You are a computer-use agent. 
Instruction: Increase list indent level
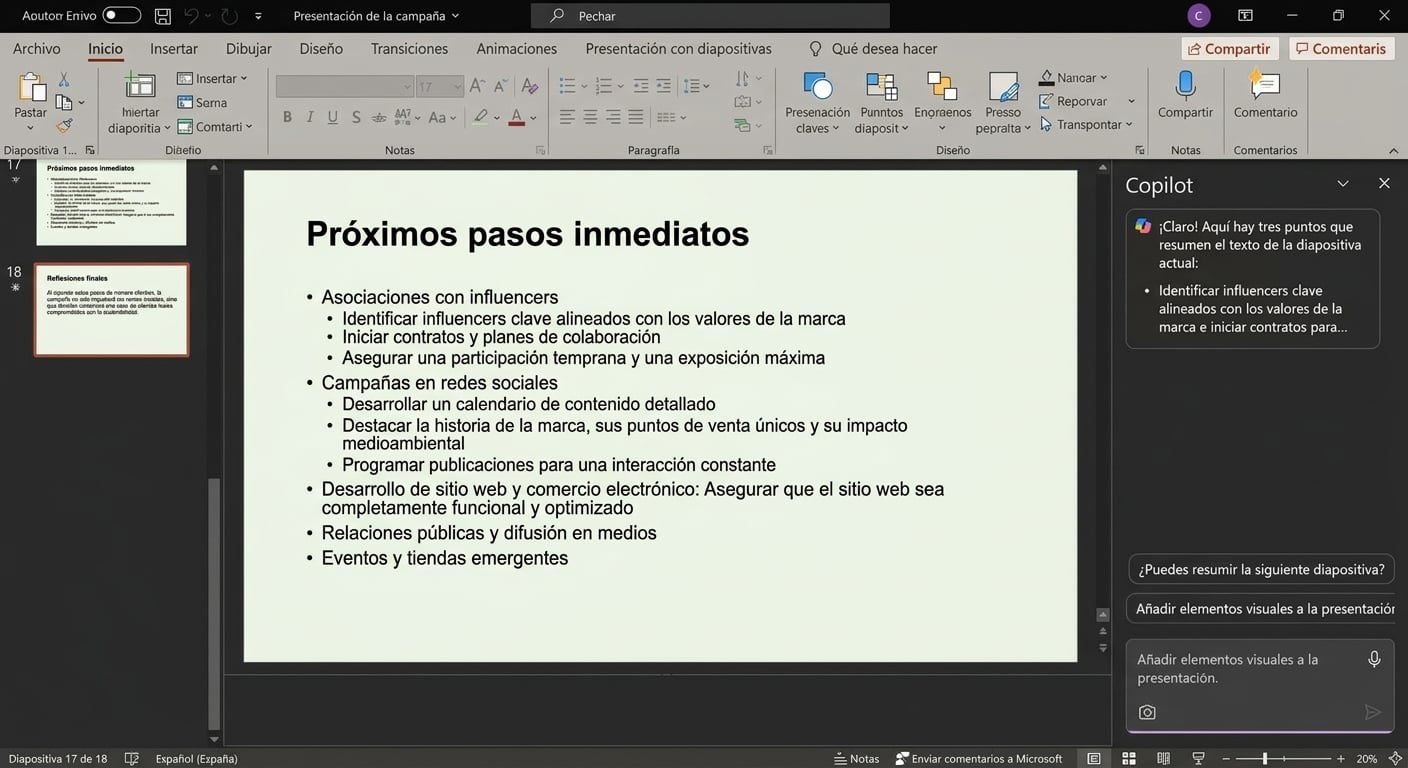(x=664, y=86)
